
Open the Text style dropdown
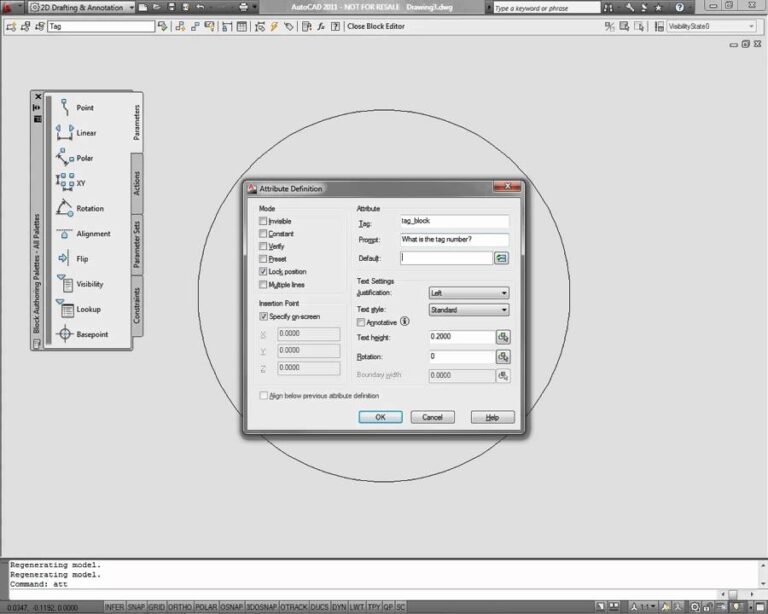point(469,310)
